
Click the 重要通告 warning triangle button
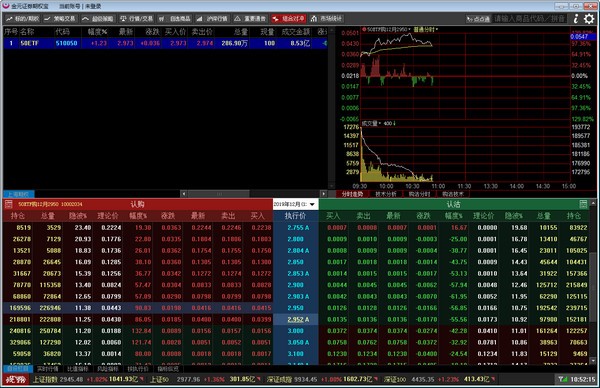coord(250,18)
